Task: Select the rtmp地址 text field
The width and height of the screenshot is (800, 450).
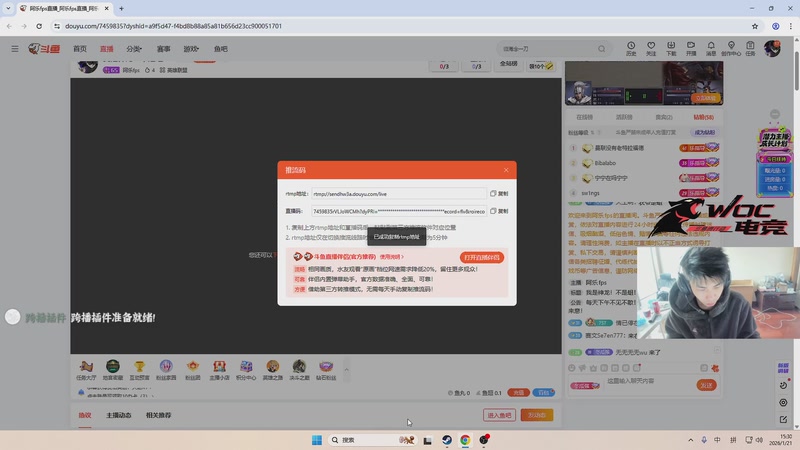Action: [398, 194]
